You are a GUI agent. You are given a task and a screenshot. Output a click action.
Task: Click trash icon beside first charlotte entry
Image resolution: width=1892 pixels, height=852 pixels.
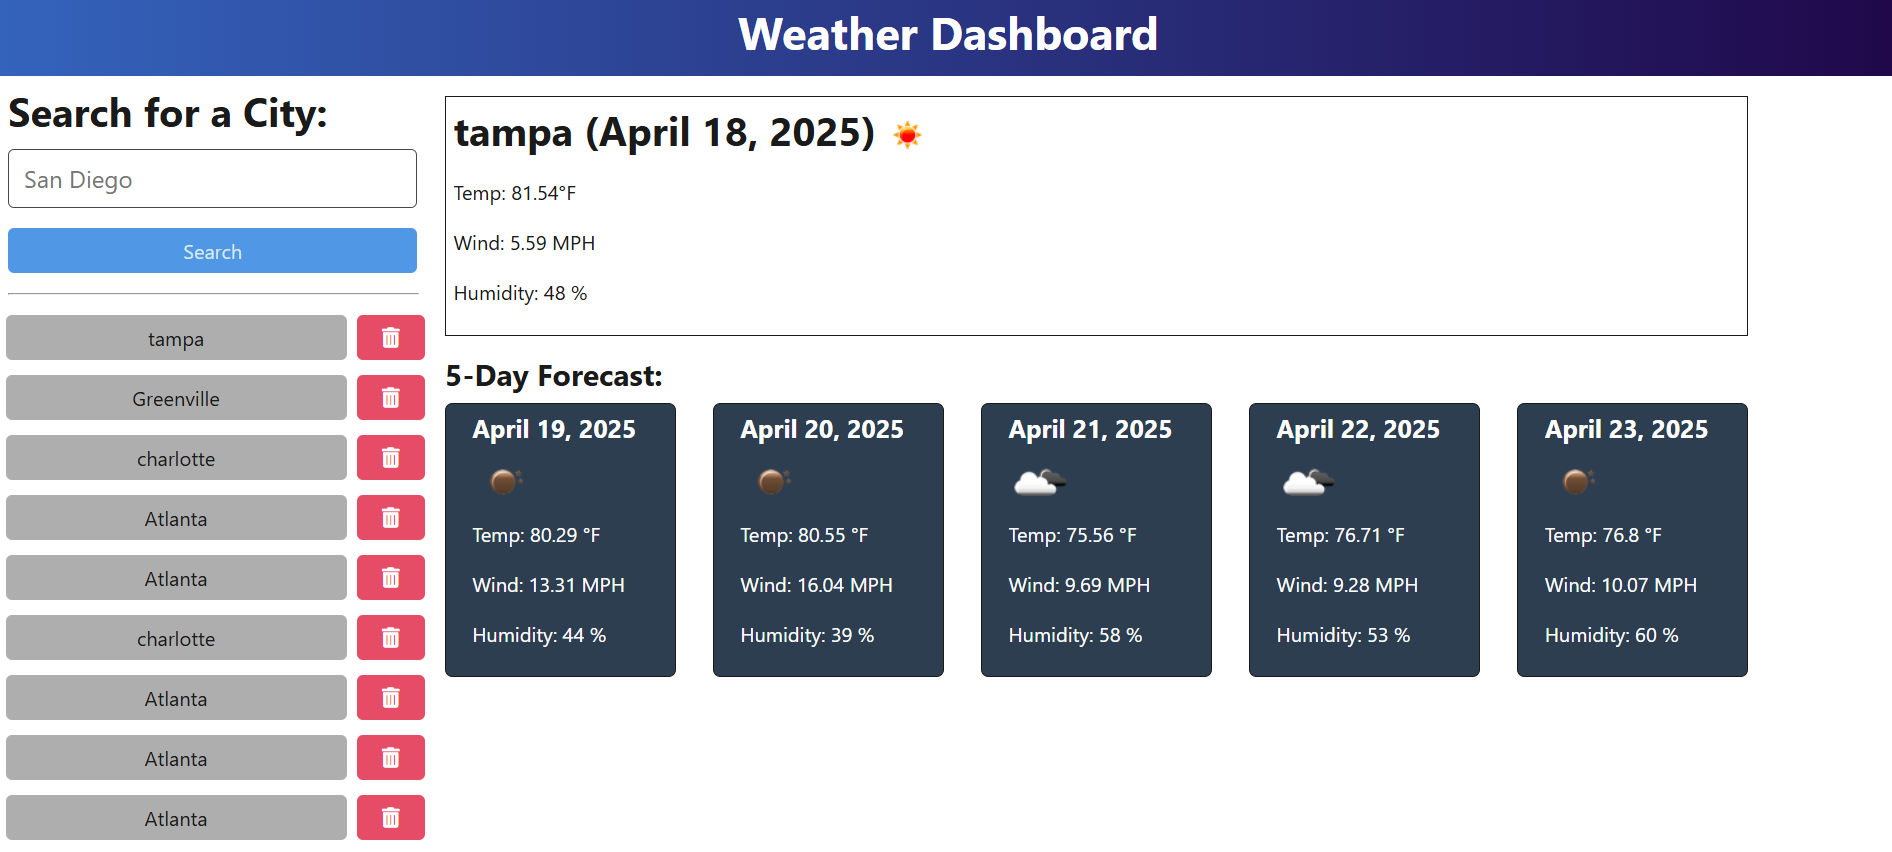[x=391, y=458]
